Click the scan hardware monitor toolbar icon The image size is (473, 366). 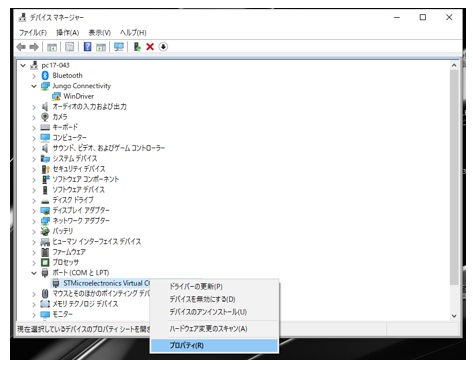click(119, 47)
